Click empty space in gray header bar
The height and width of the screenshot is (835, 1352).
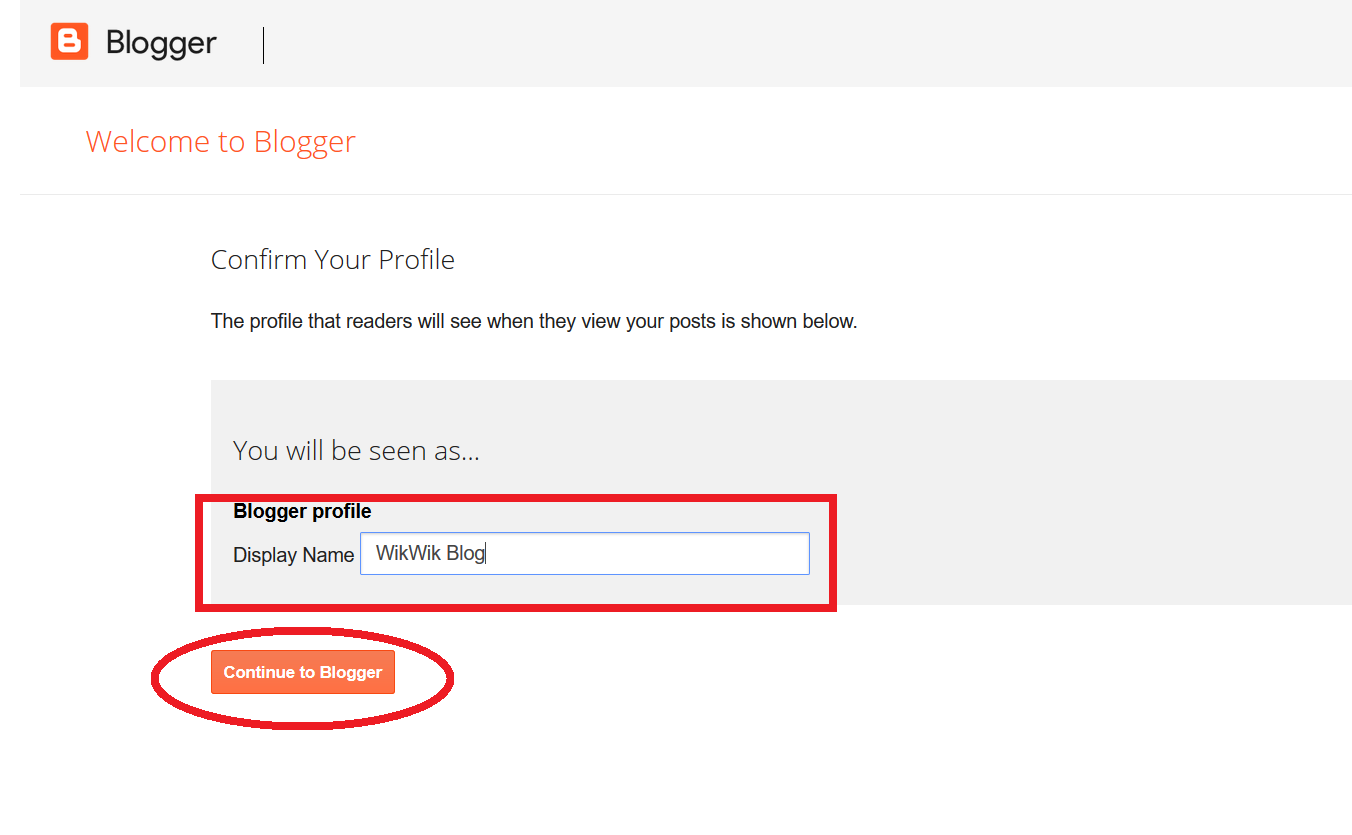point(800,43)
